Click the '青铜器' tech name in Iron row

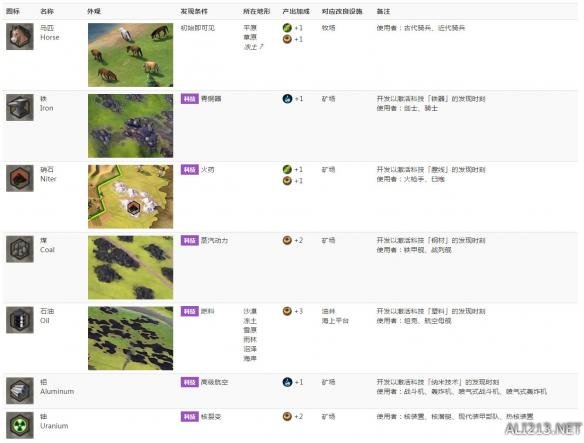tap(211, 99)
